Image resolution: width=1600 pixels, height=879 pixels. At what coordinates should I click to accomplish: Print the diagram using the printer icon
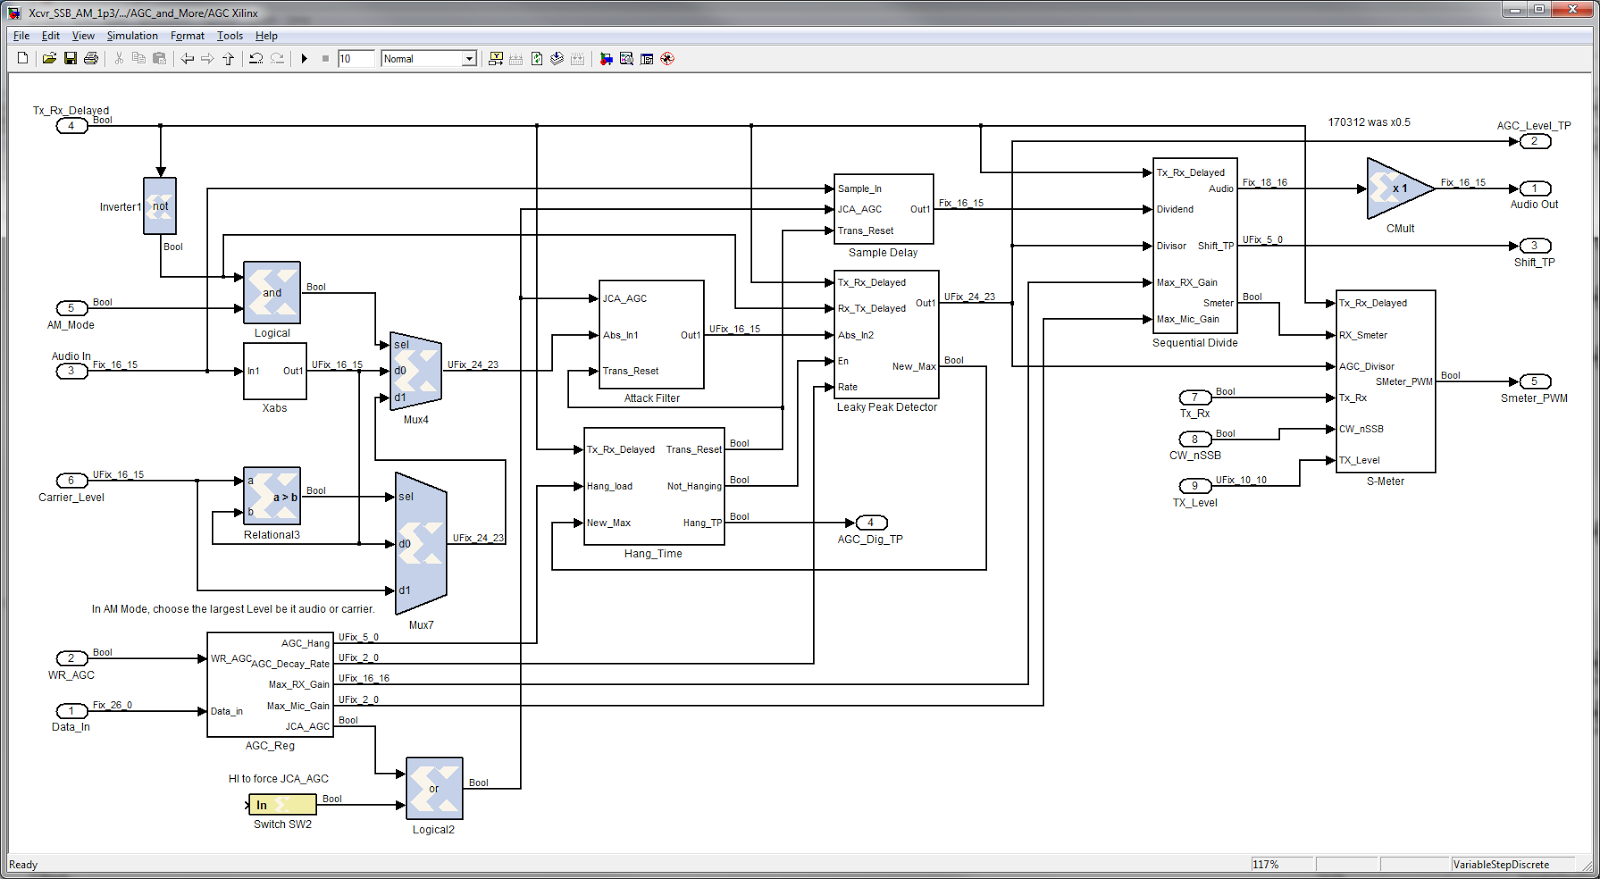click(x=91, y=59)
